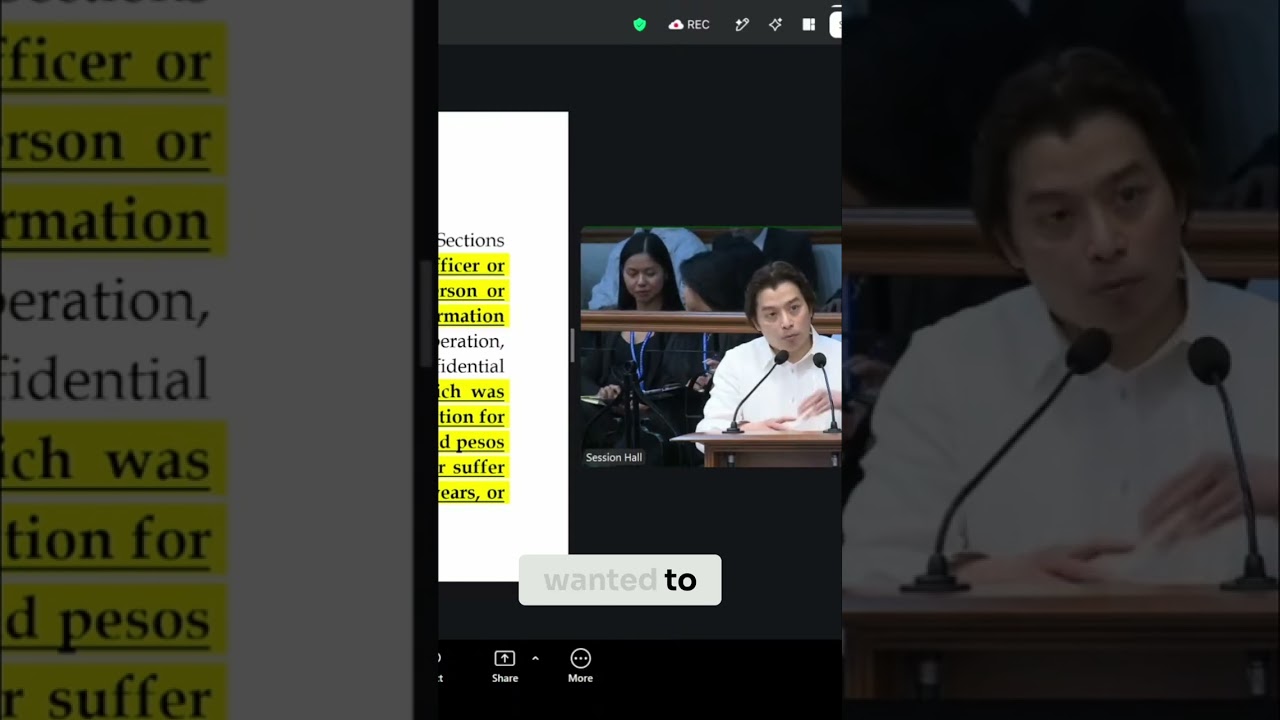This screenshot has width=1280, height=720.
Task: Click the word 'Sections' in shared document
Action: 471,240
